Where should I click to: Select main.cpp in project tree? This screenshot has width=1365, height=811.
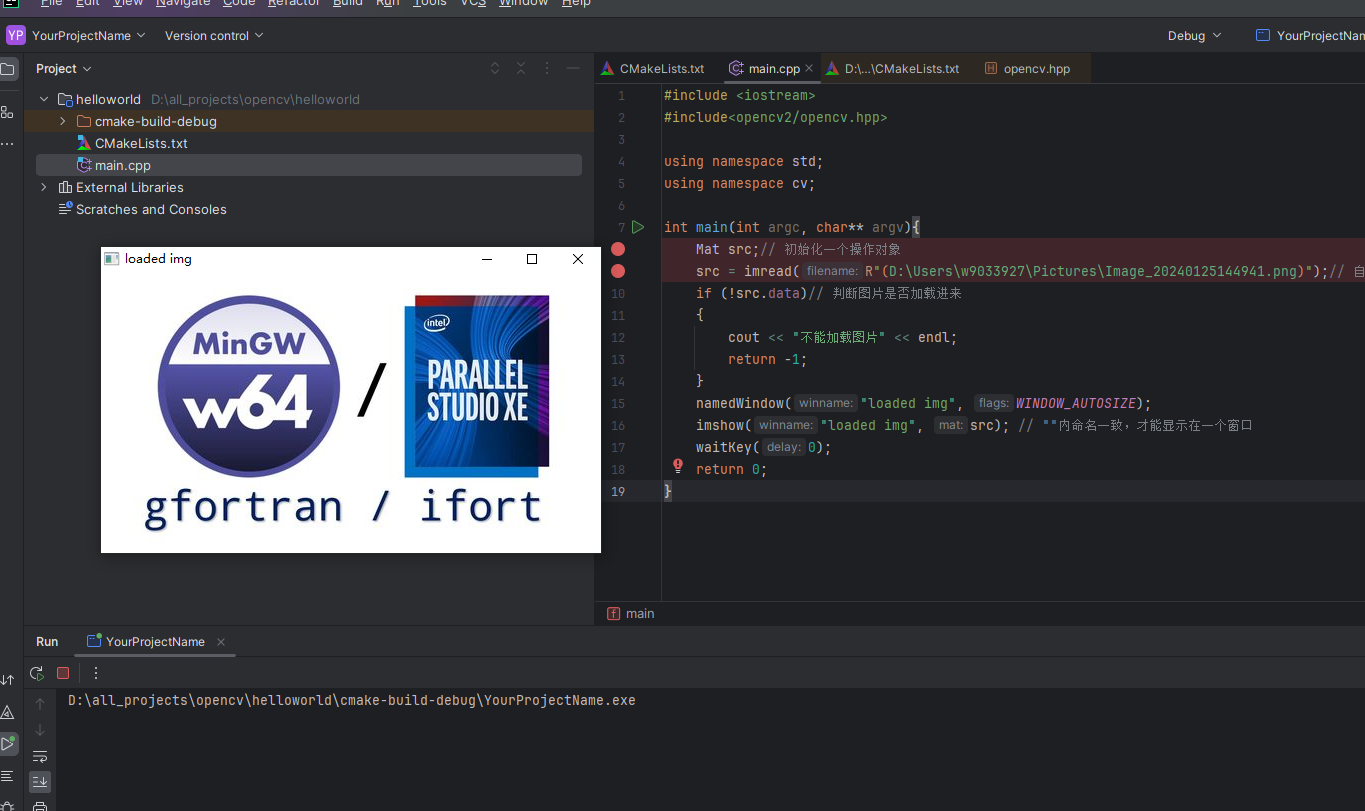[x=309, y=165]
